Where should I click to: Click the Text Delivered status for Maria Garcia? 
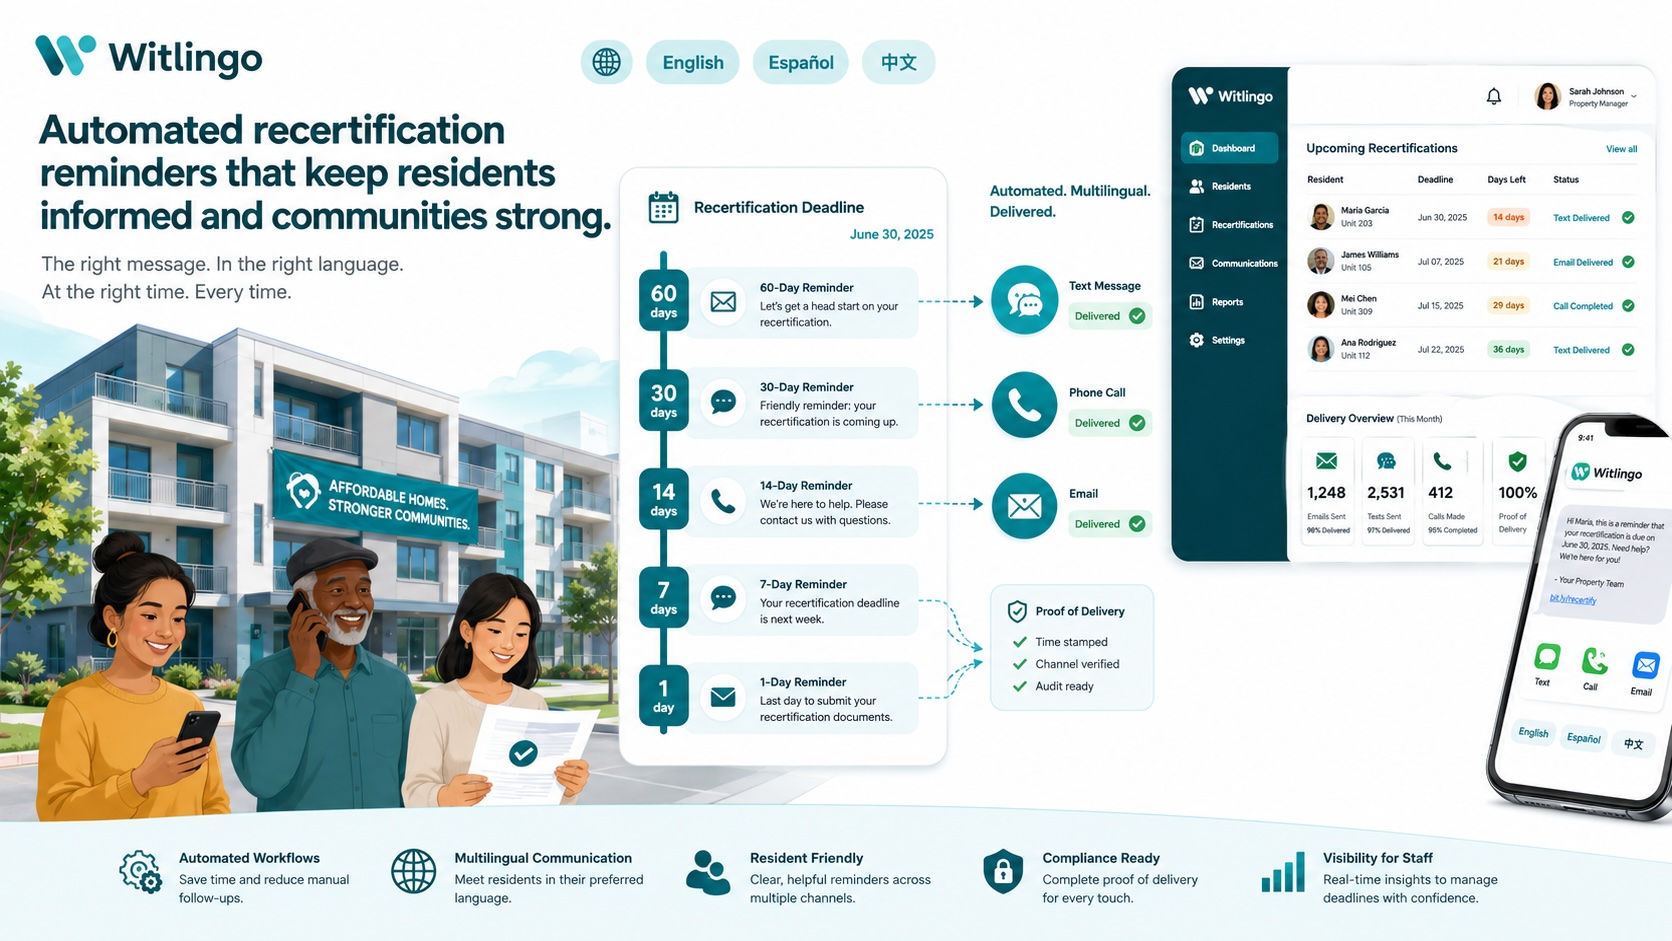click(x=1581, y=218)
